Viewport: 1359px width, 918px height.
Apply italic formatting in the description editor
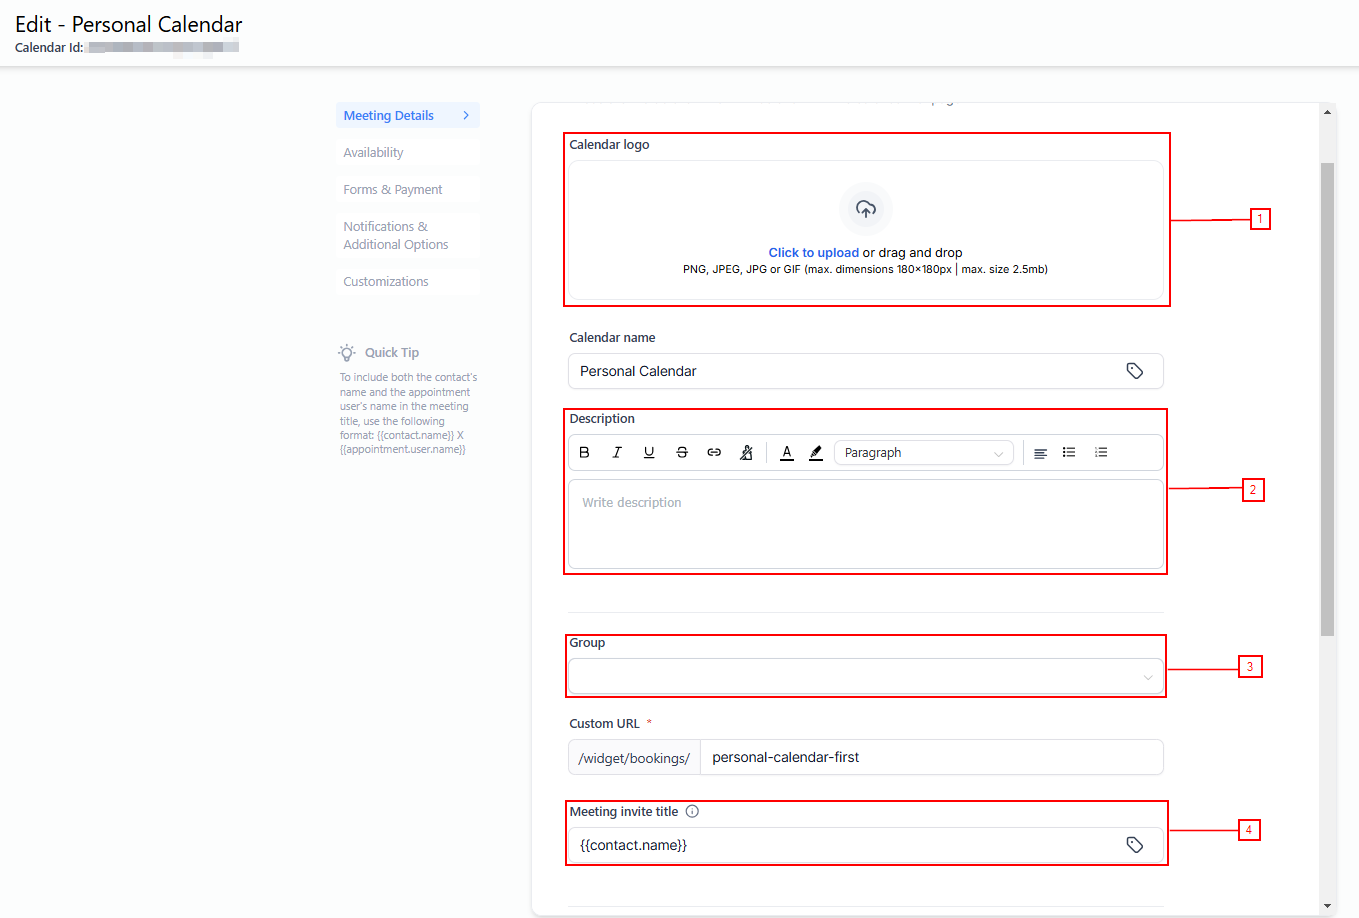click(x=617, y=453)
